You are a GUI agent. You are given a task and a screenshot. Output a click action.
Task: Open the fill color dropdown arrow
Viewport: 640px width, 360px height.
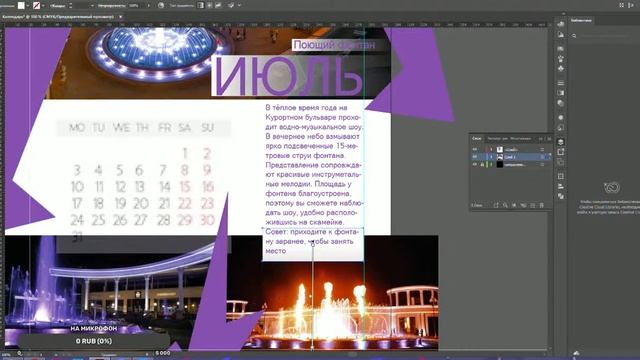[28, 6]
